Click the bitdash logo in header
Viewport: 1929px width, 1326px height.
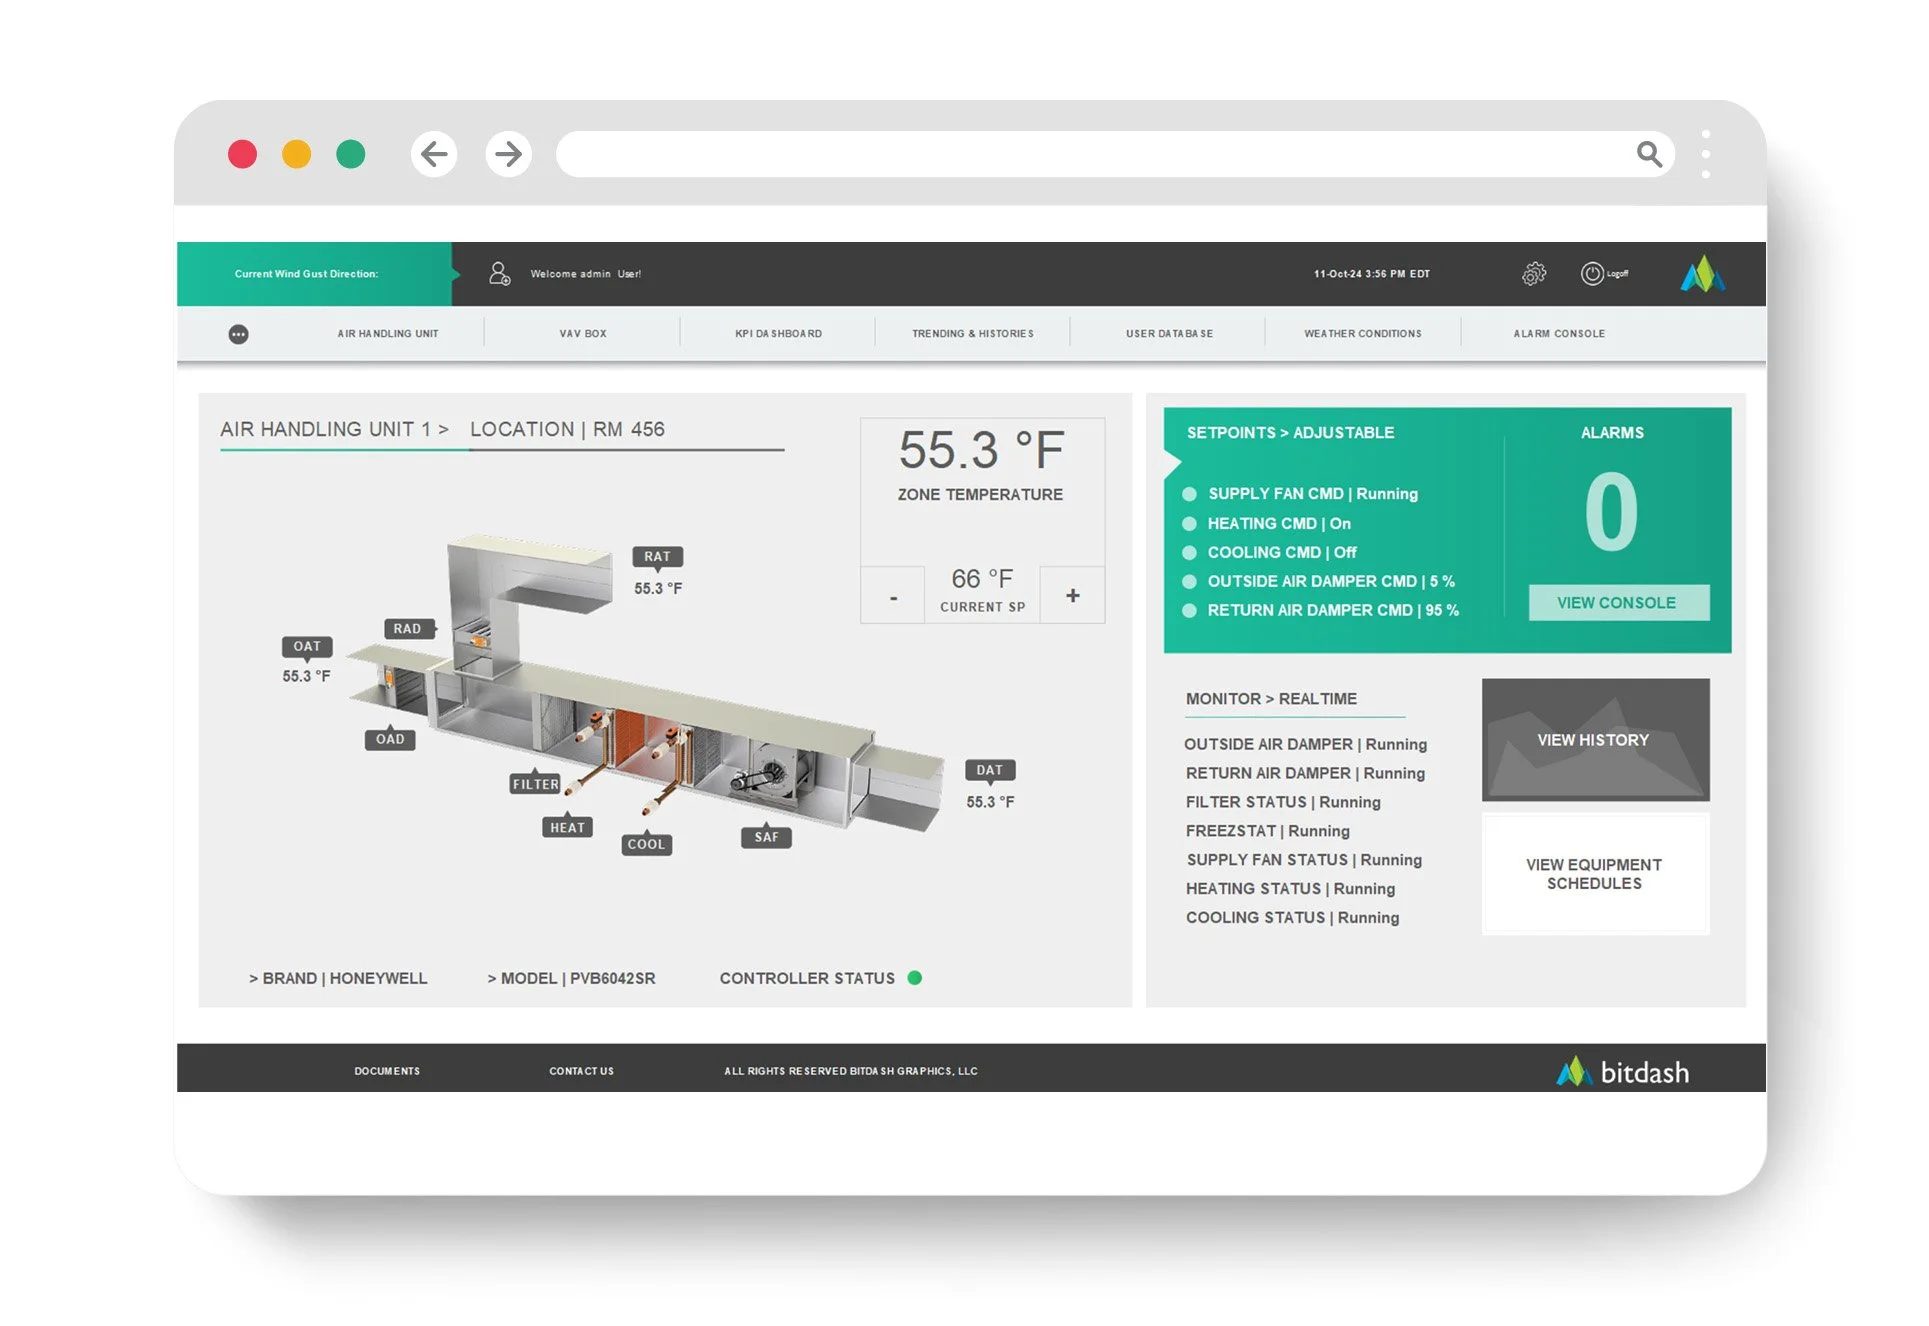[1702, 273]
